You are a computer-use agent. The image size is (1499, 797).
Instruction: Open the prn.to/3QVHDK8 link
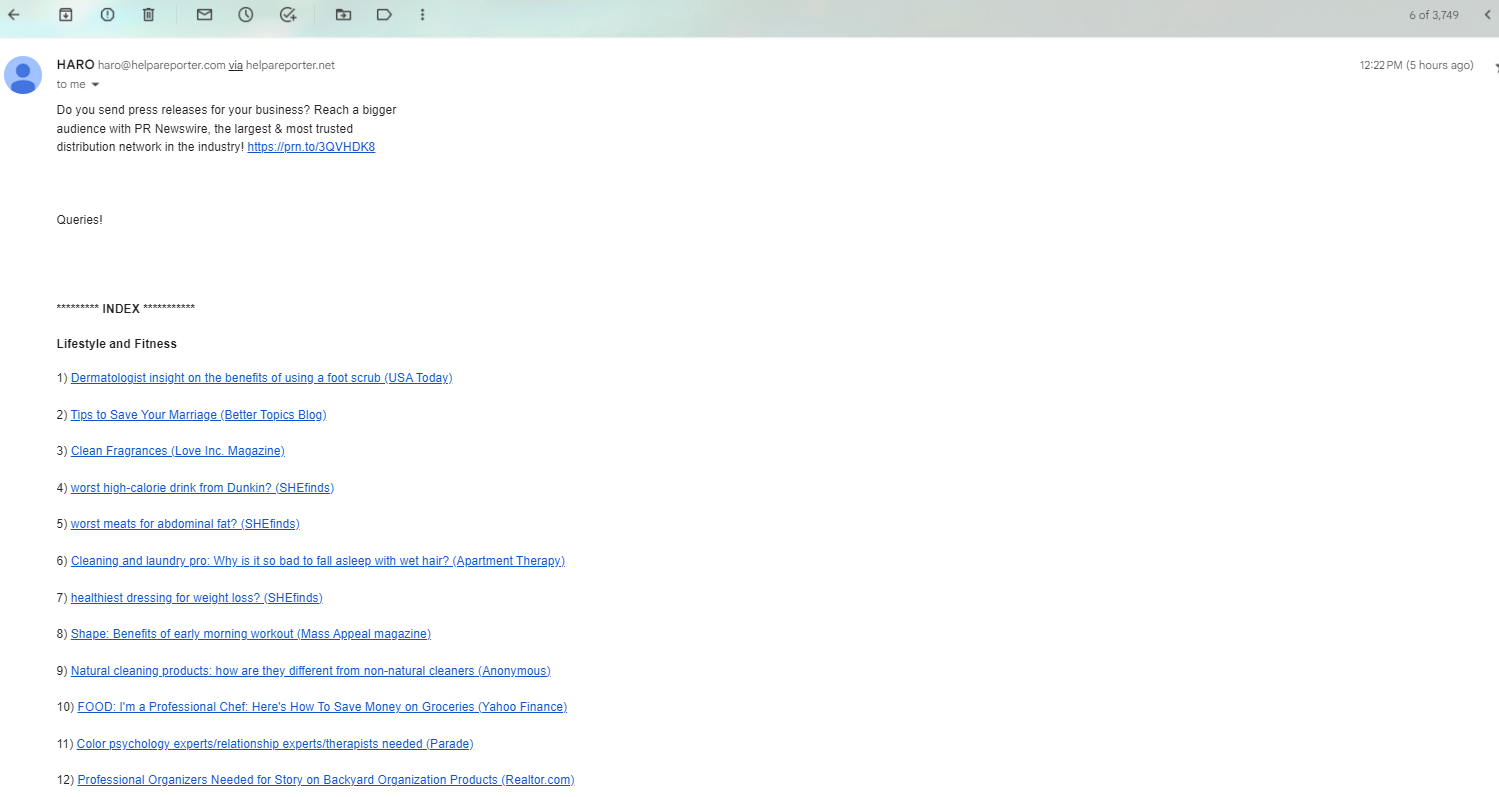point(311,147)
